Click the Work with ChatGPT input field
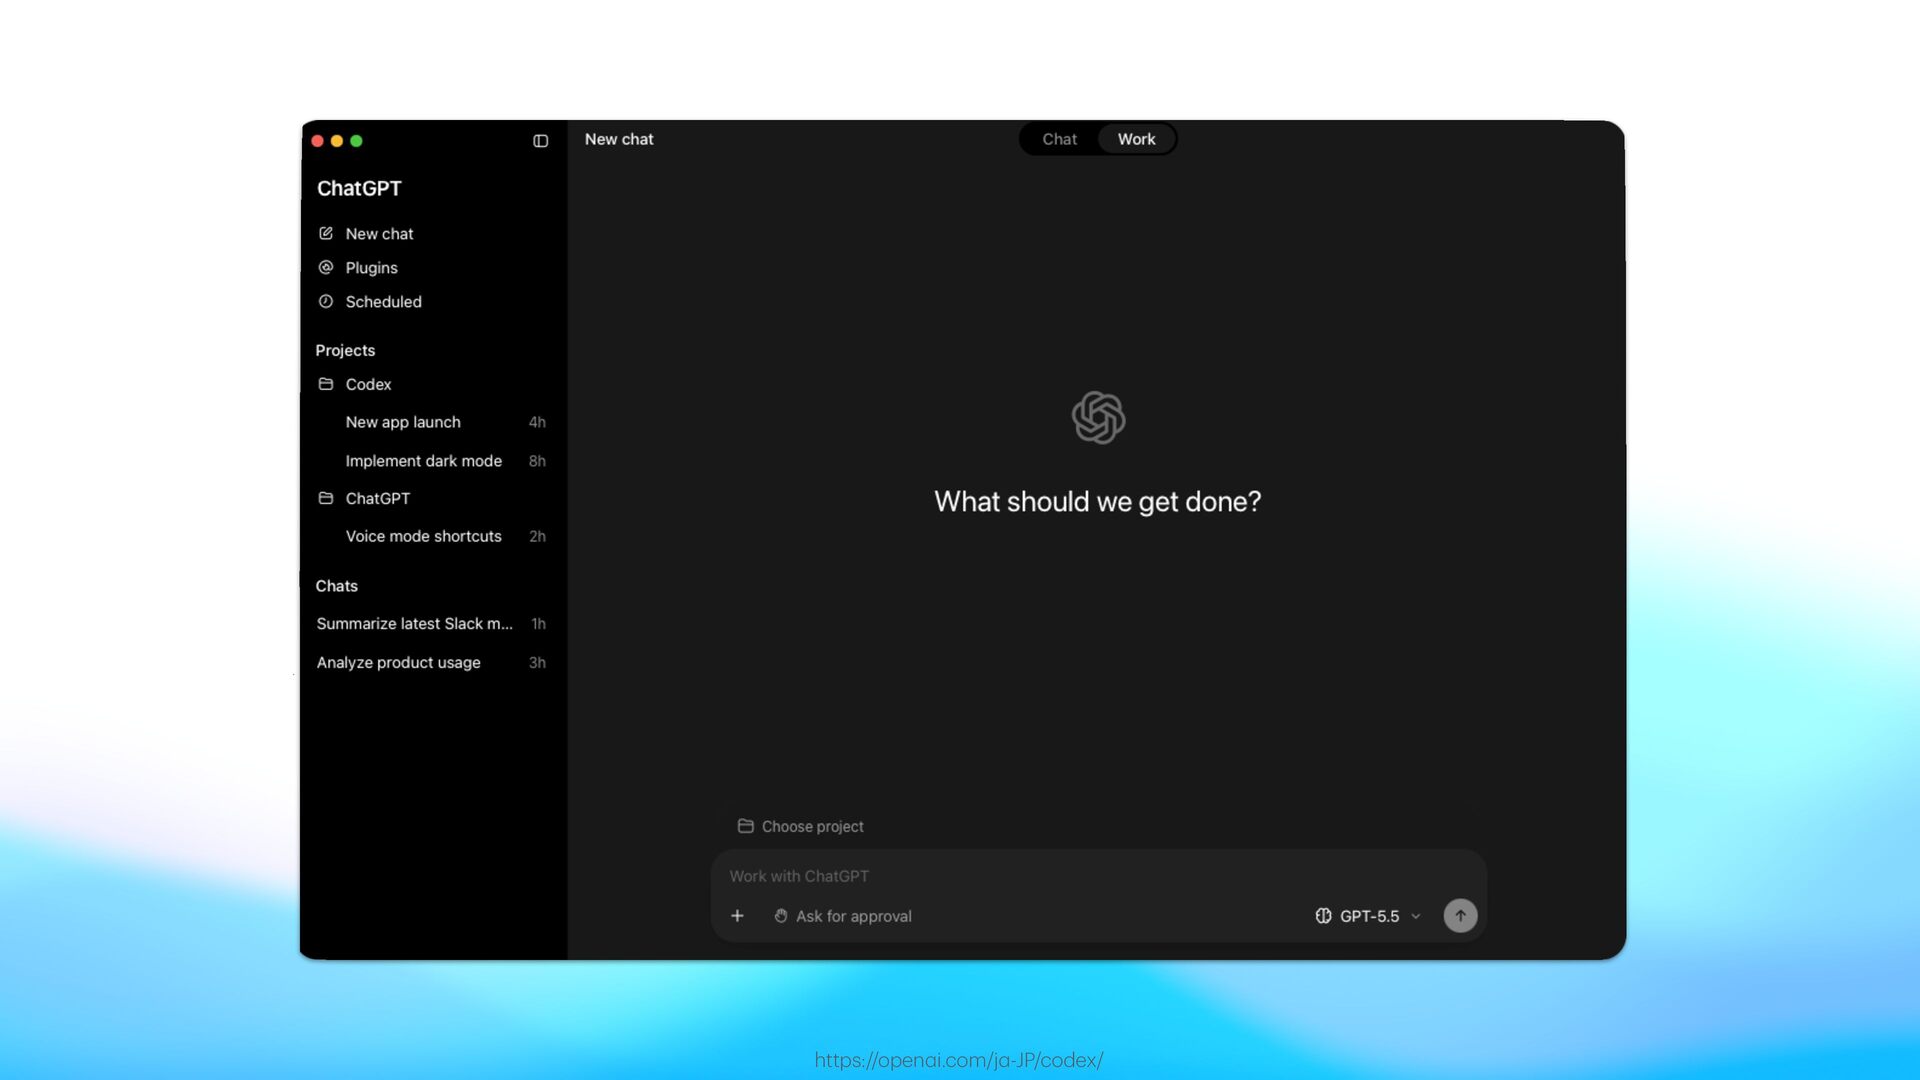 (1098, 876)
